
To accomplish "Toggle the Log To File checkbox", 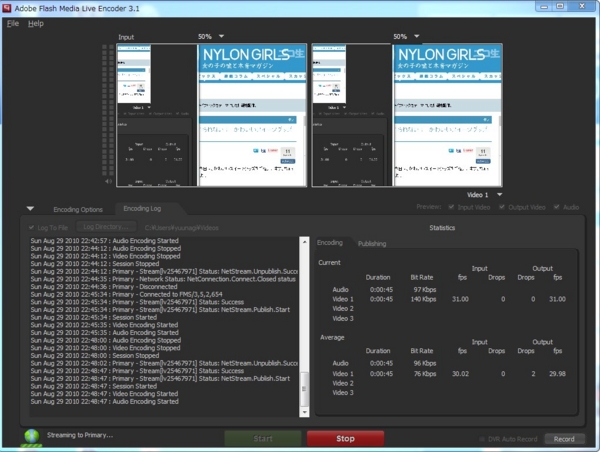I will [31, 227].
